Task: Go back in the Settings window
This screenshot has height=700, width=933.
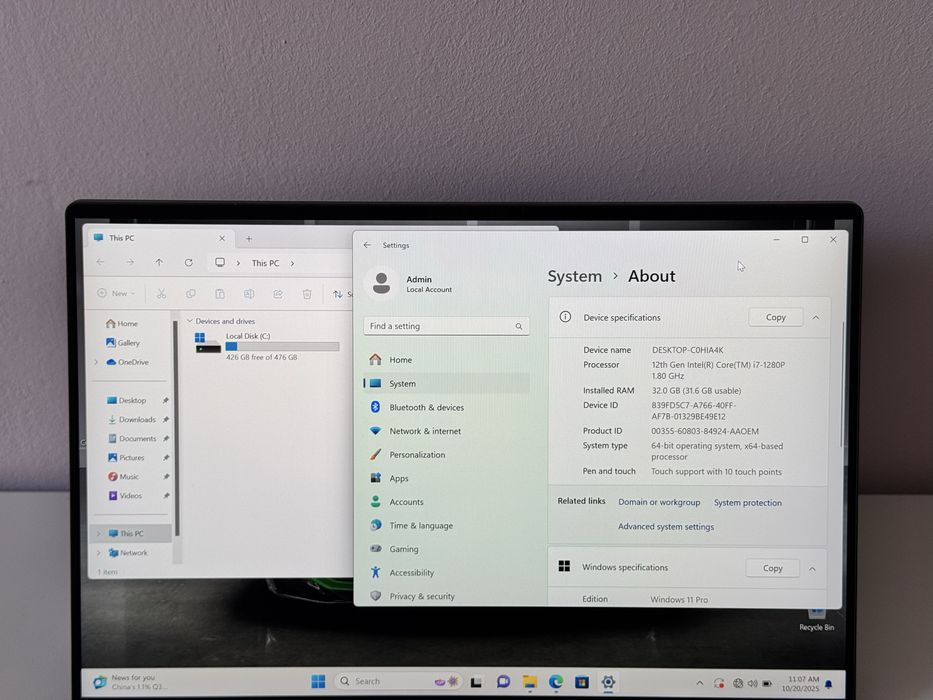Action: point(367,245)
